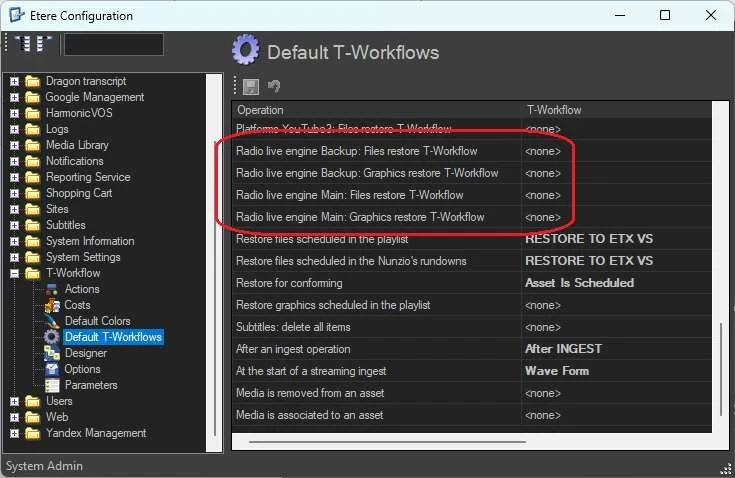Click the search box in the top toolbar

tap(113, 44)
